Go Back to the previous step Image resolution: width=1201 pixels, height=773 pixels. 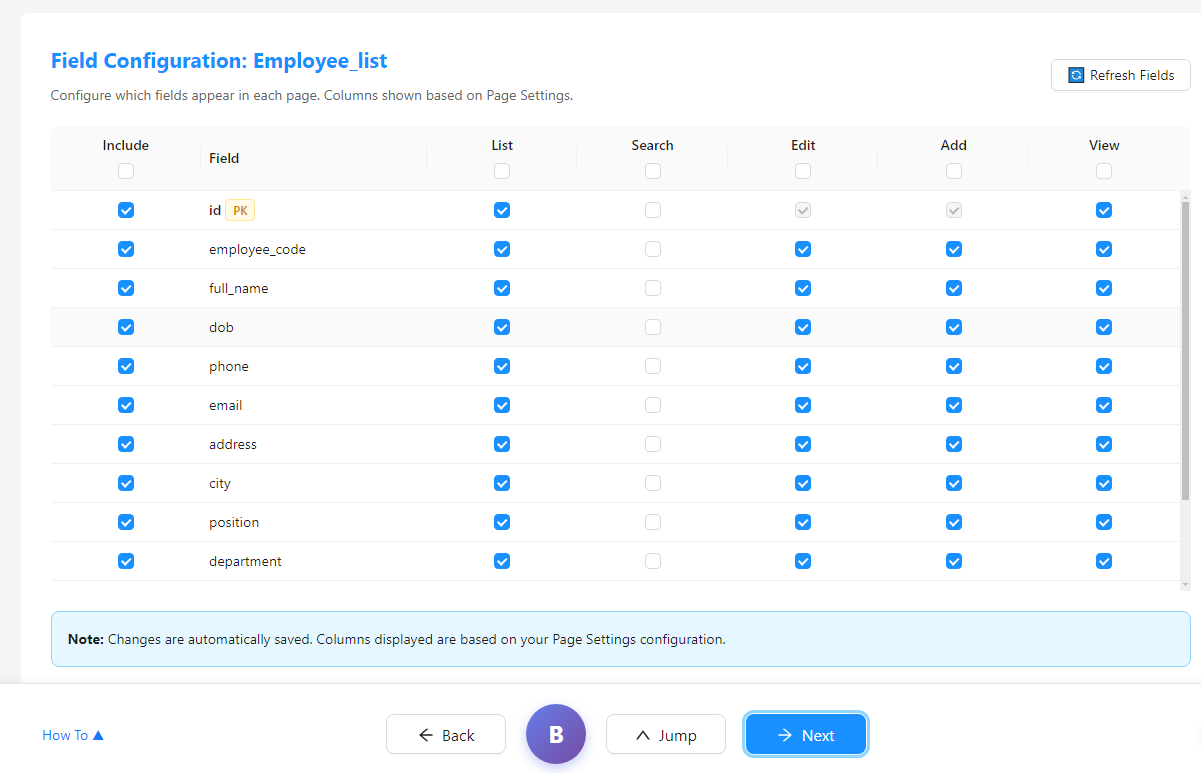coord(446,735)
